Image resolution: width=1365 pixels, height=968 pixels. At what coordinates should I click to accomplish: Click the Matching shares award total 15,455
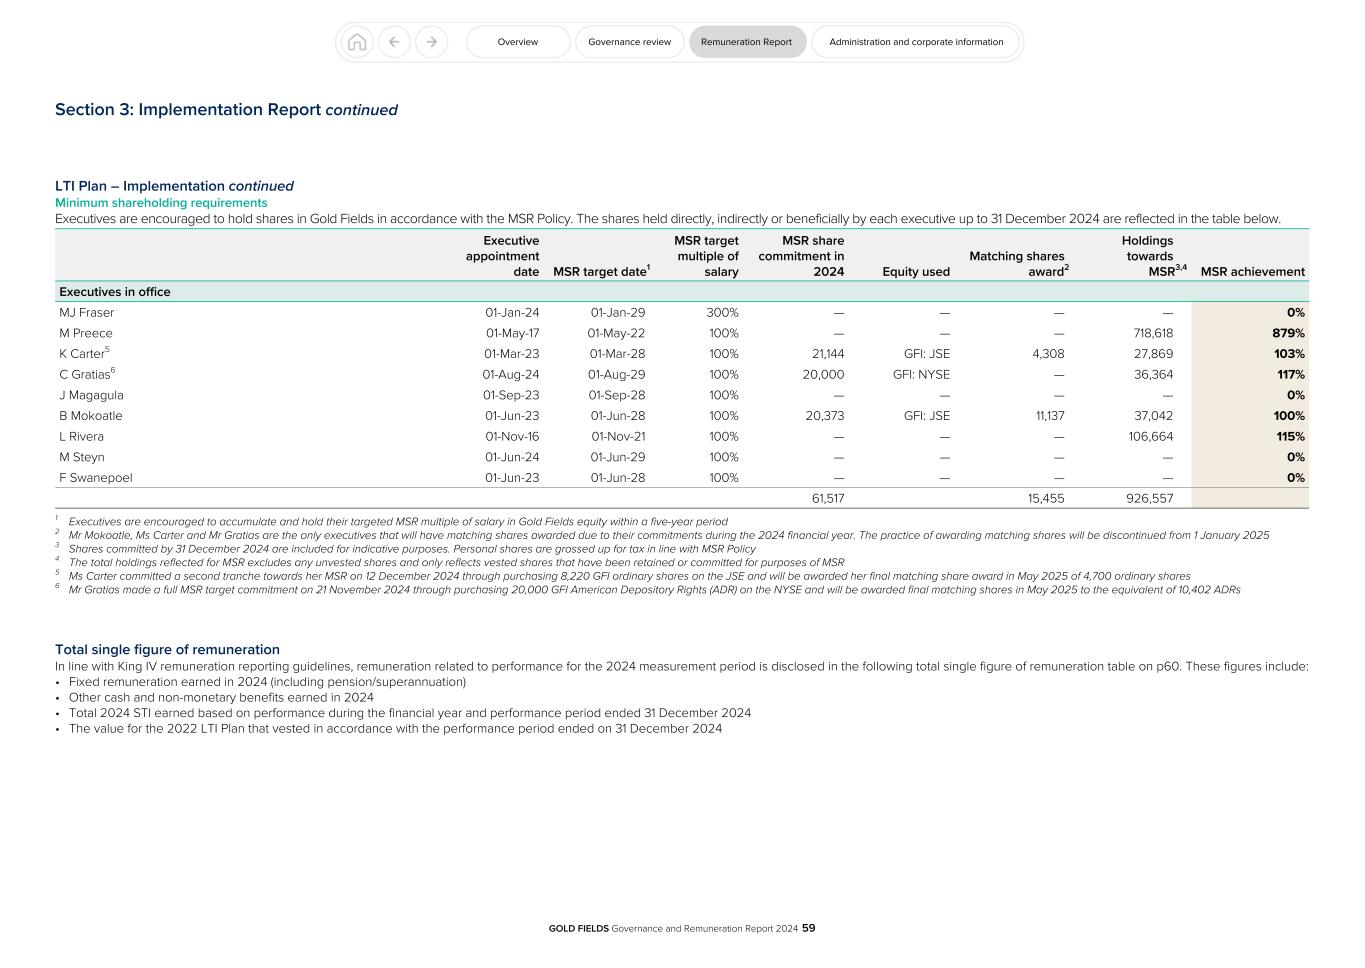point(1047,497)
